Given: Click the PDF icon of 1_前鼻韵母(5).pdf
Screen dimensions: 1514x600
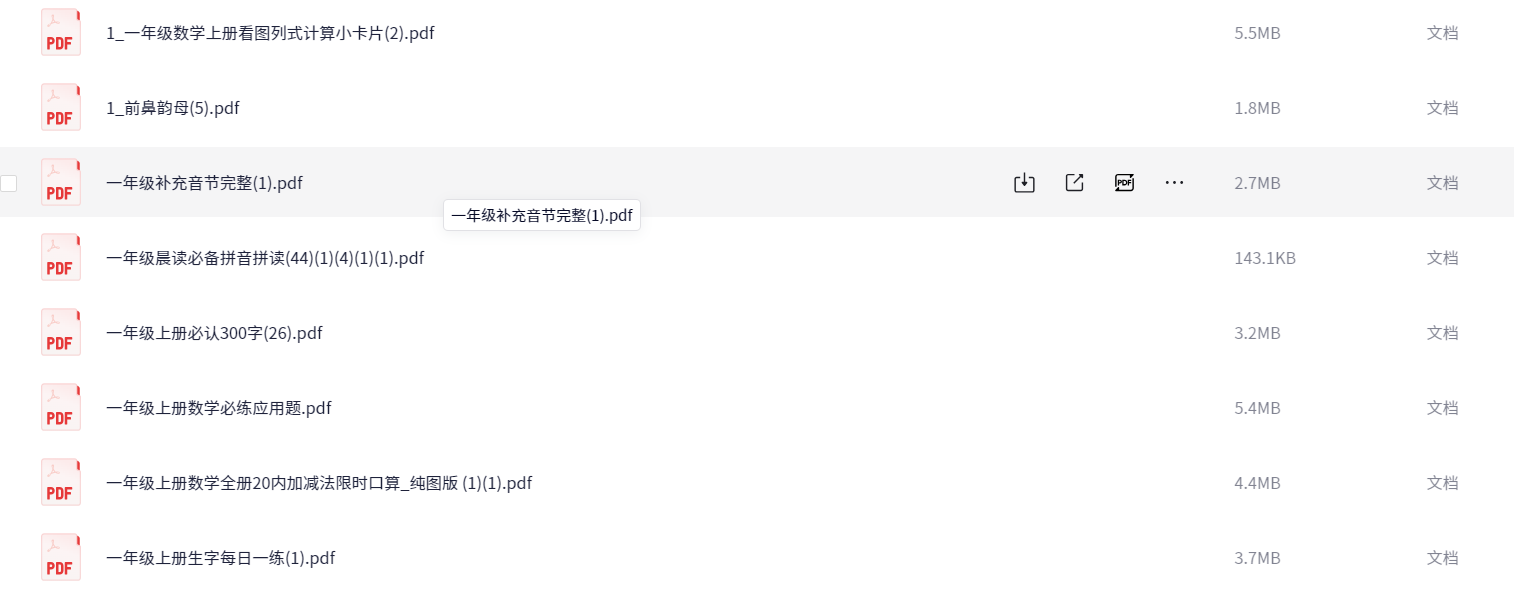Looking at the screenshot, I should click(60, 108).
